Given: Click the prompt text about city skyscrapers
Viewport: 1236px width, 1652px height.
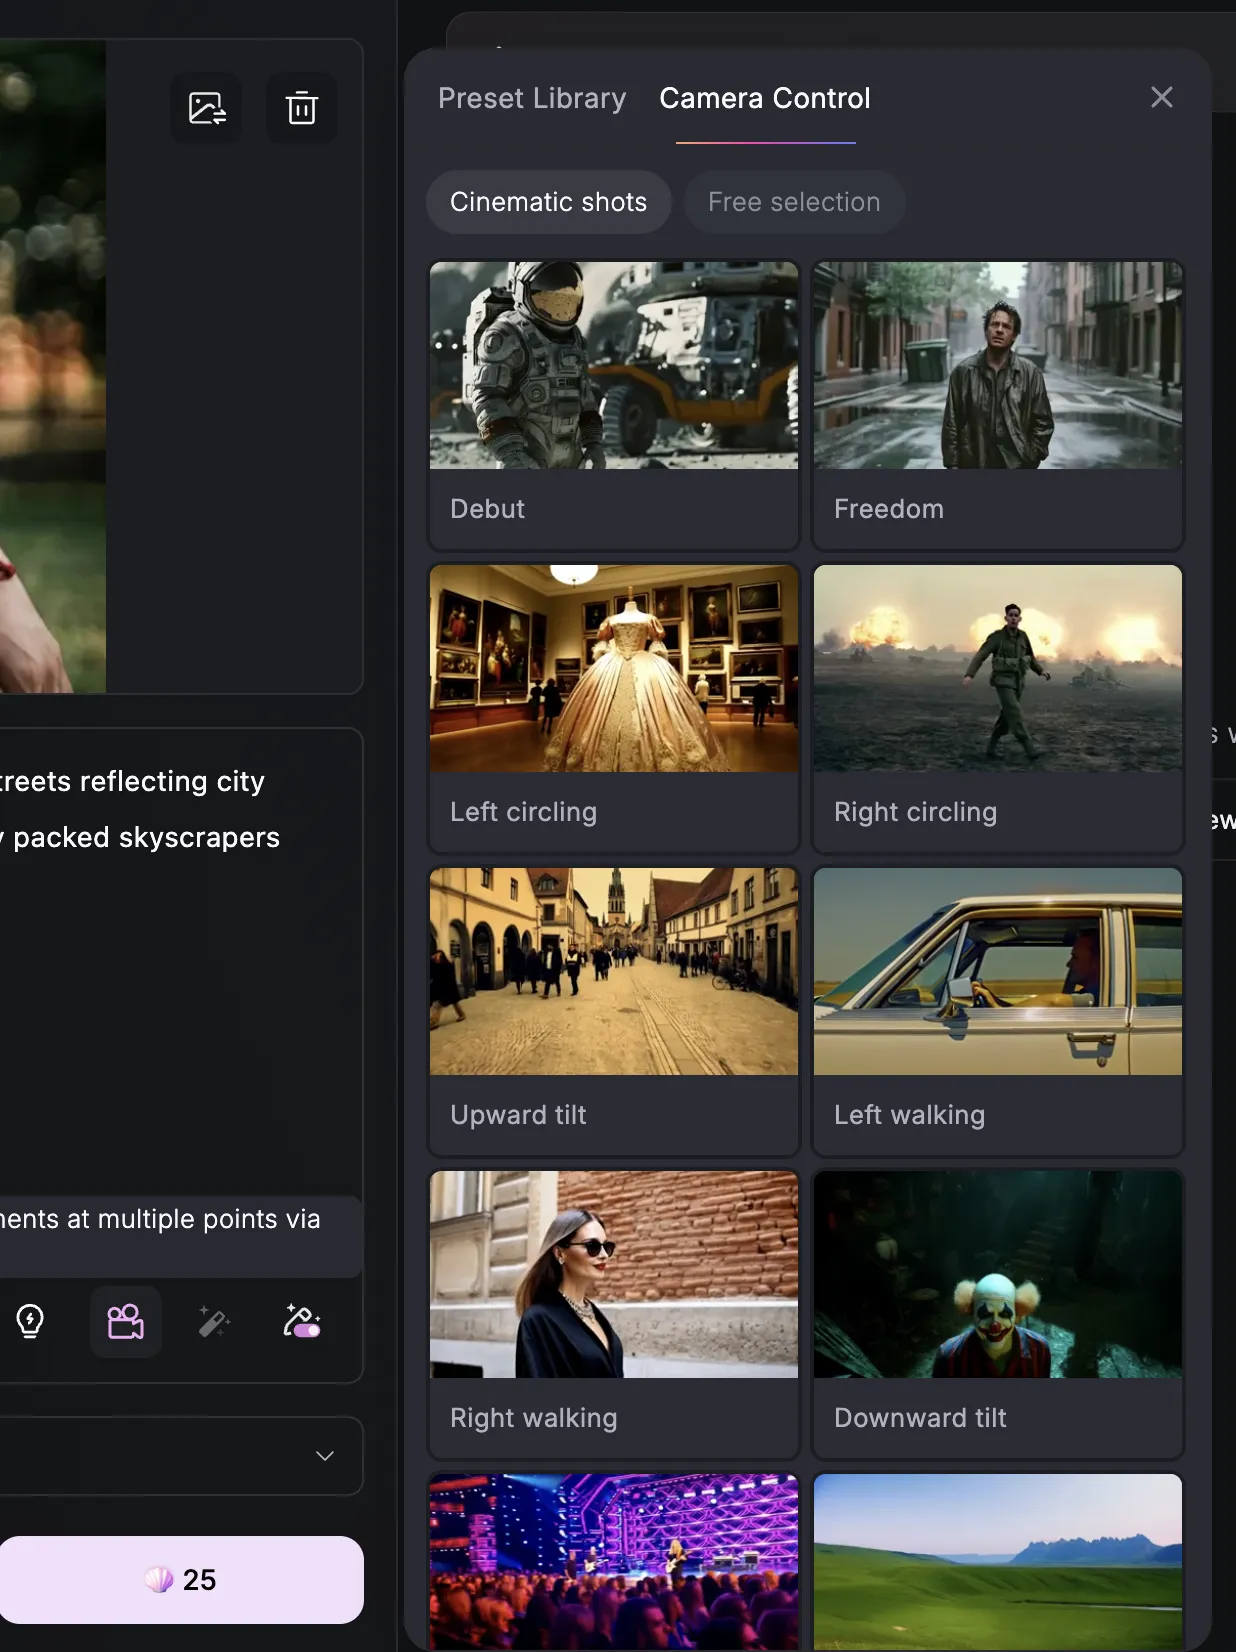Looking at the screenshot, I should tap(140, 809).
